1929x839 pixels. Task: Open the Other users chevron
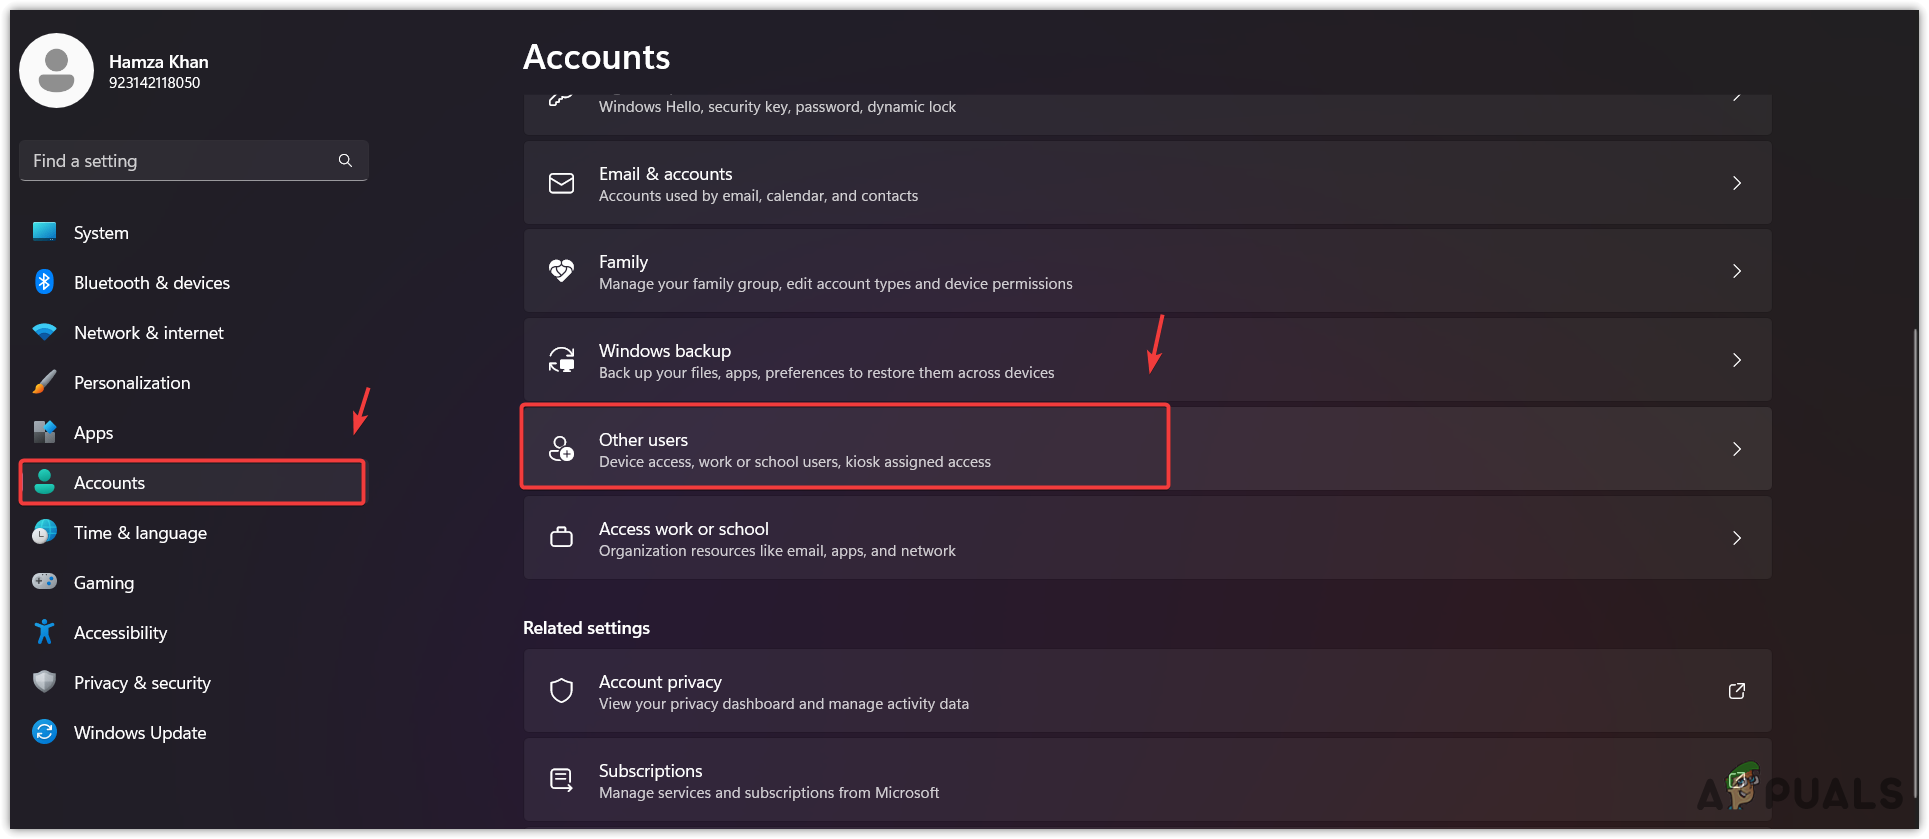tap(1736, 449)
